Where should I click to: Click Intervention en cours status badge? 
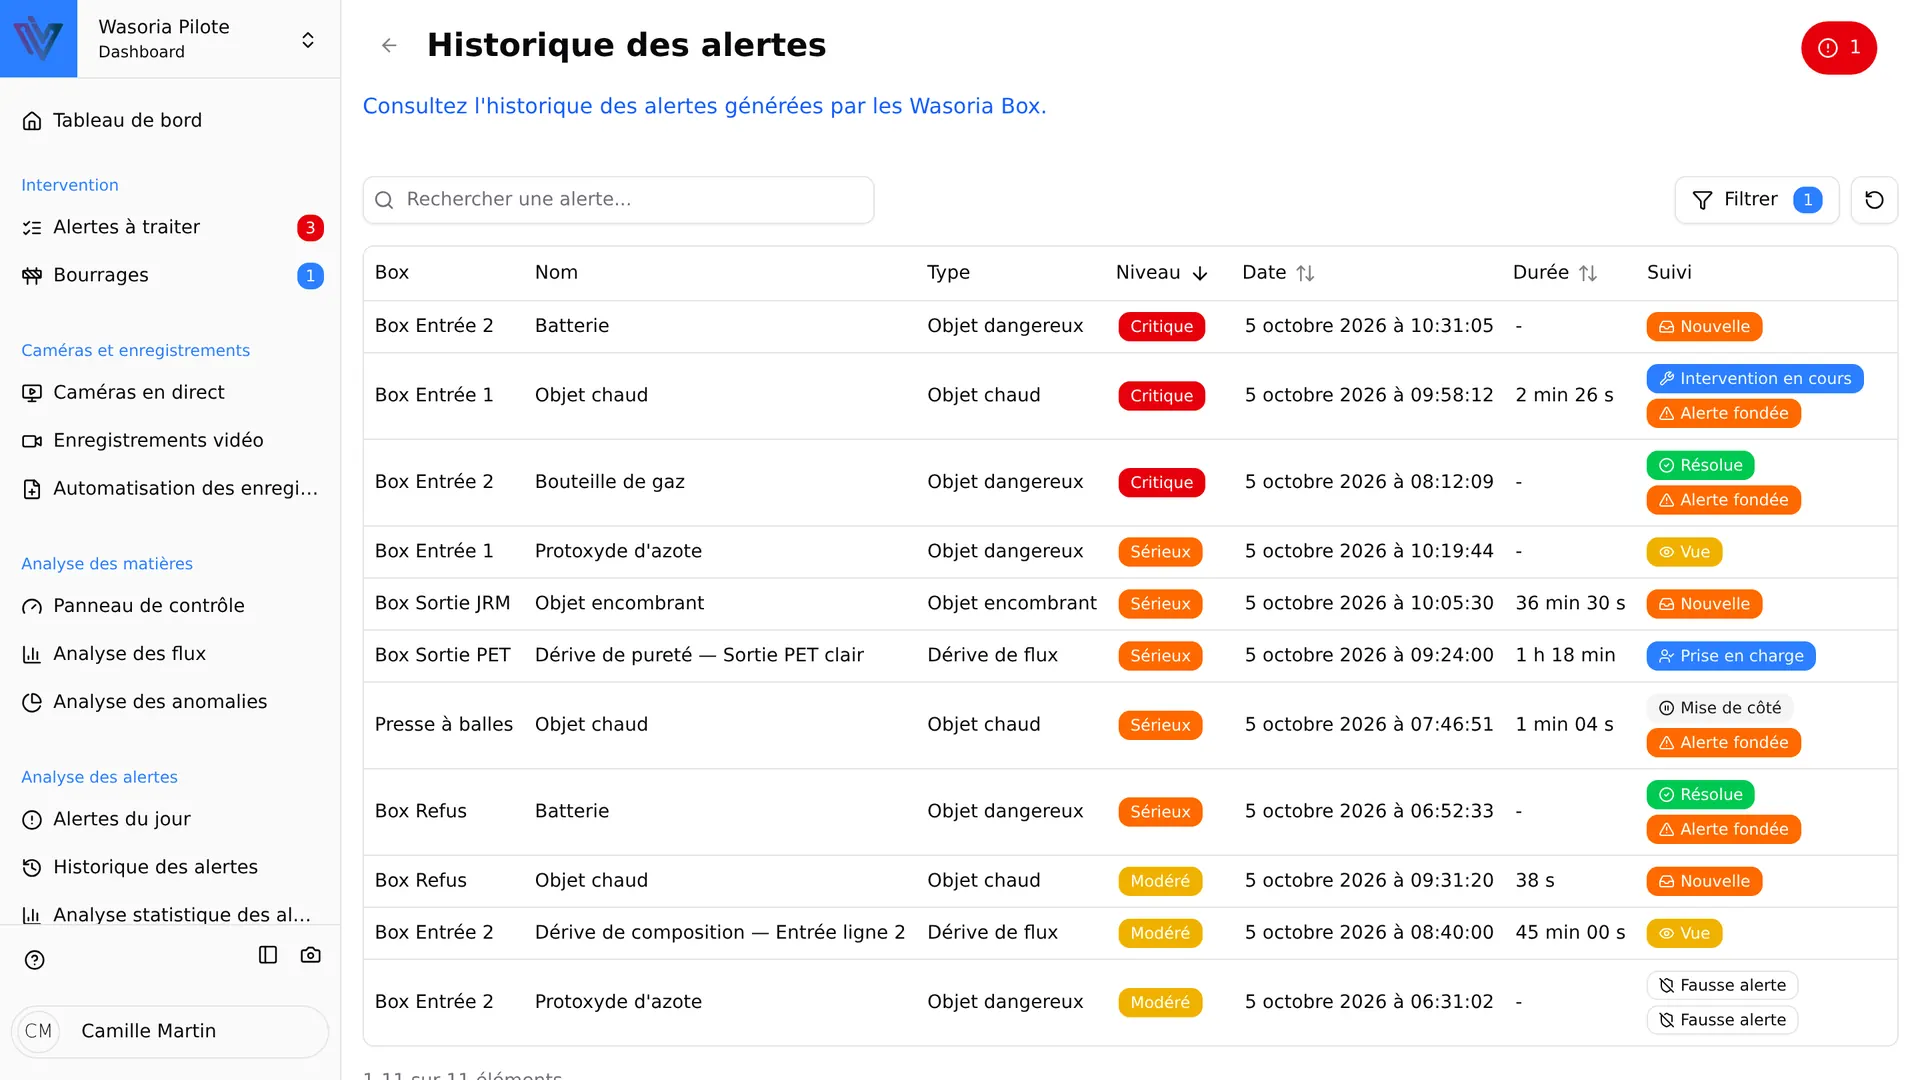tap(1755, 379)
